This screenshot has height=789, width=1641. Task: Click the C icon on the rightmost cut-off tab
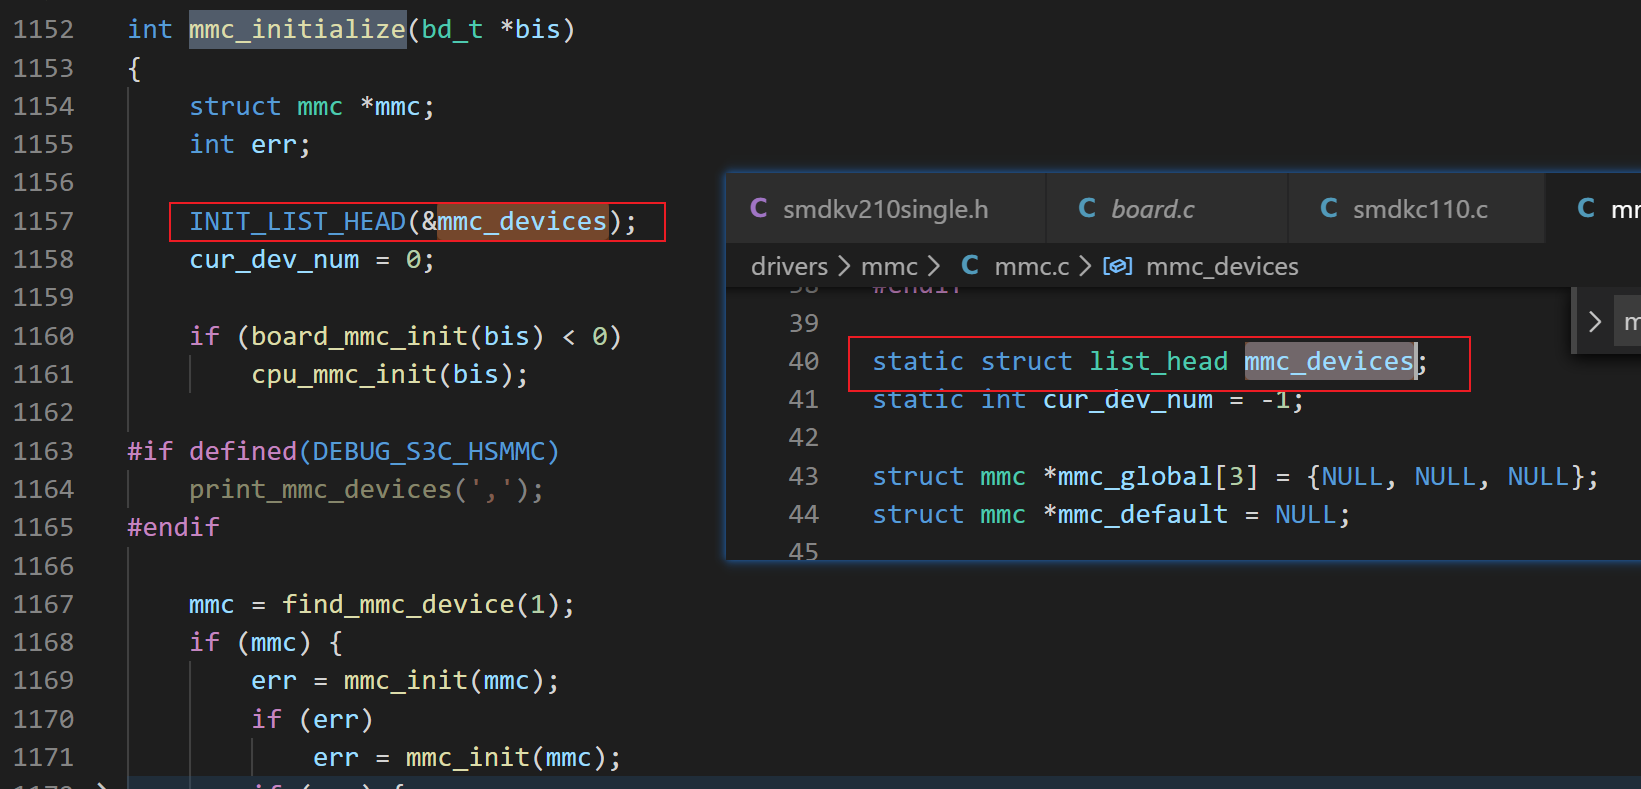tap(1586, 208)
